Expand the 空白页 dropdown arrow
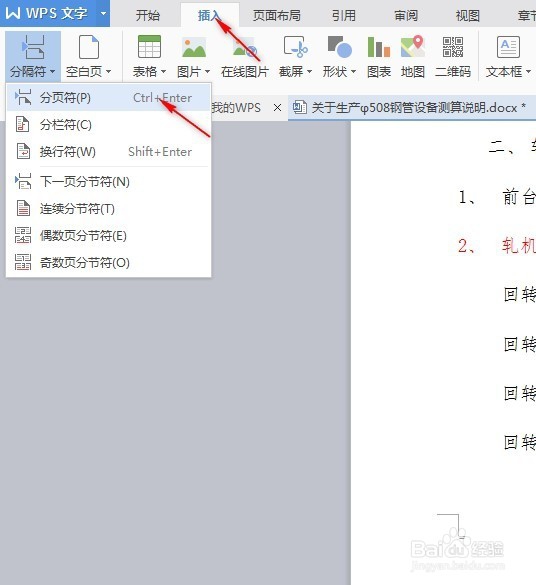 pyautogui.click(x=109, y=71)
